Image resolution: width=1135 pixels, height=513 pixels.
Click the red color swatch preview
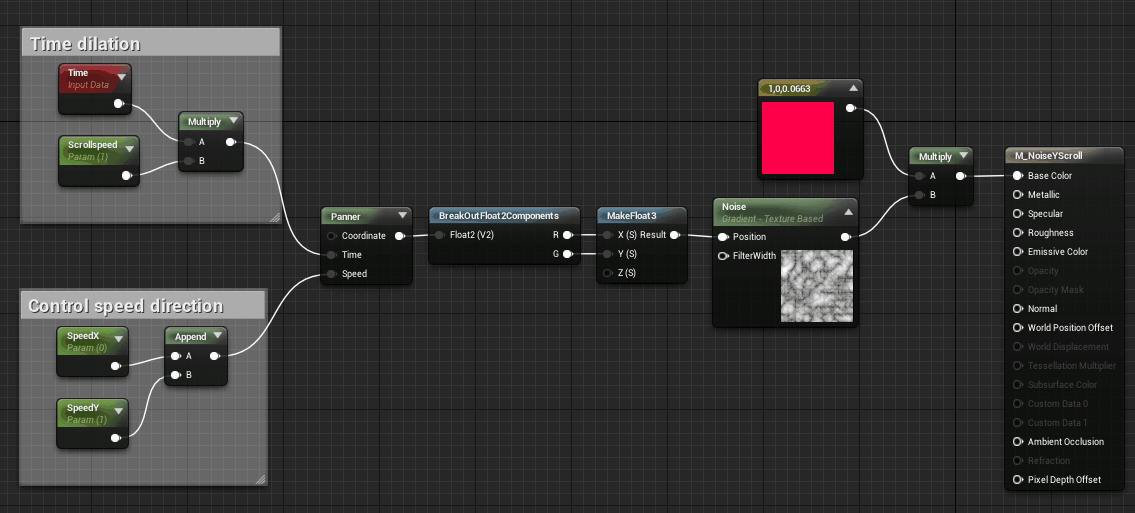(798, 138)
